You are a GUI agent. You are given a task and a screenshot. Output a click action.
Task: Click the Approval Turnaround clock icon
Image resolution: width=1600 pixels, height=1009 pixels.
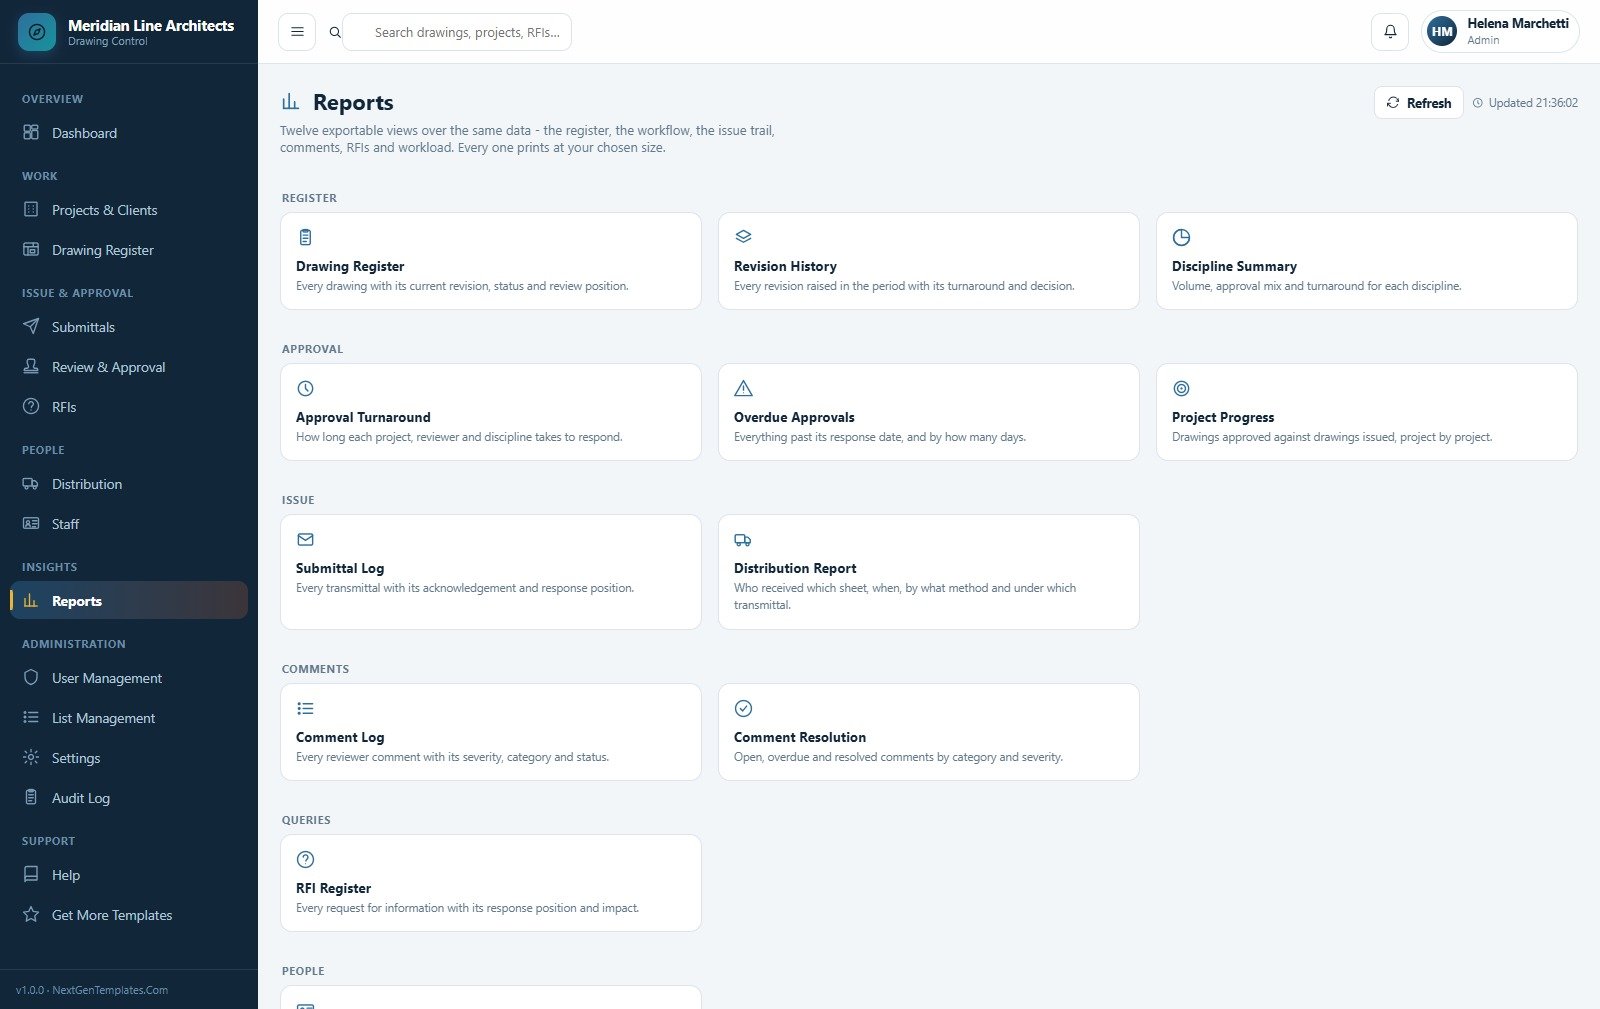pos(305,388)
